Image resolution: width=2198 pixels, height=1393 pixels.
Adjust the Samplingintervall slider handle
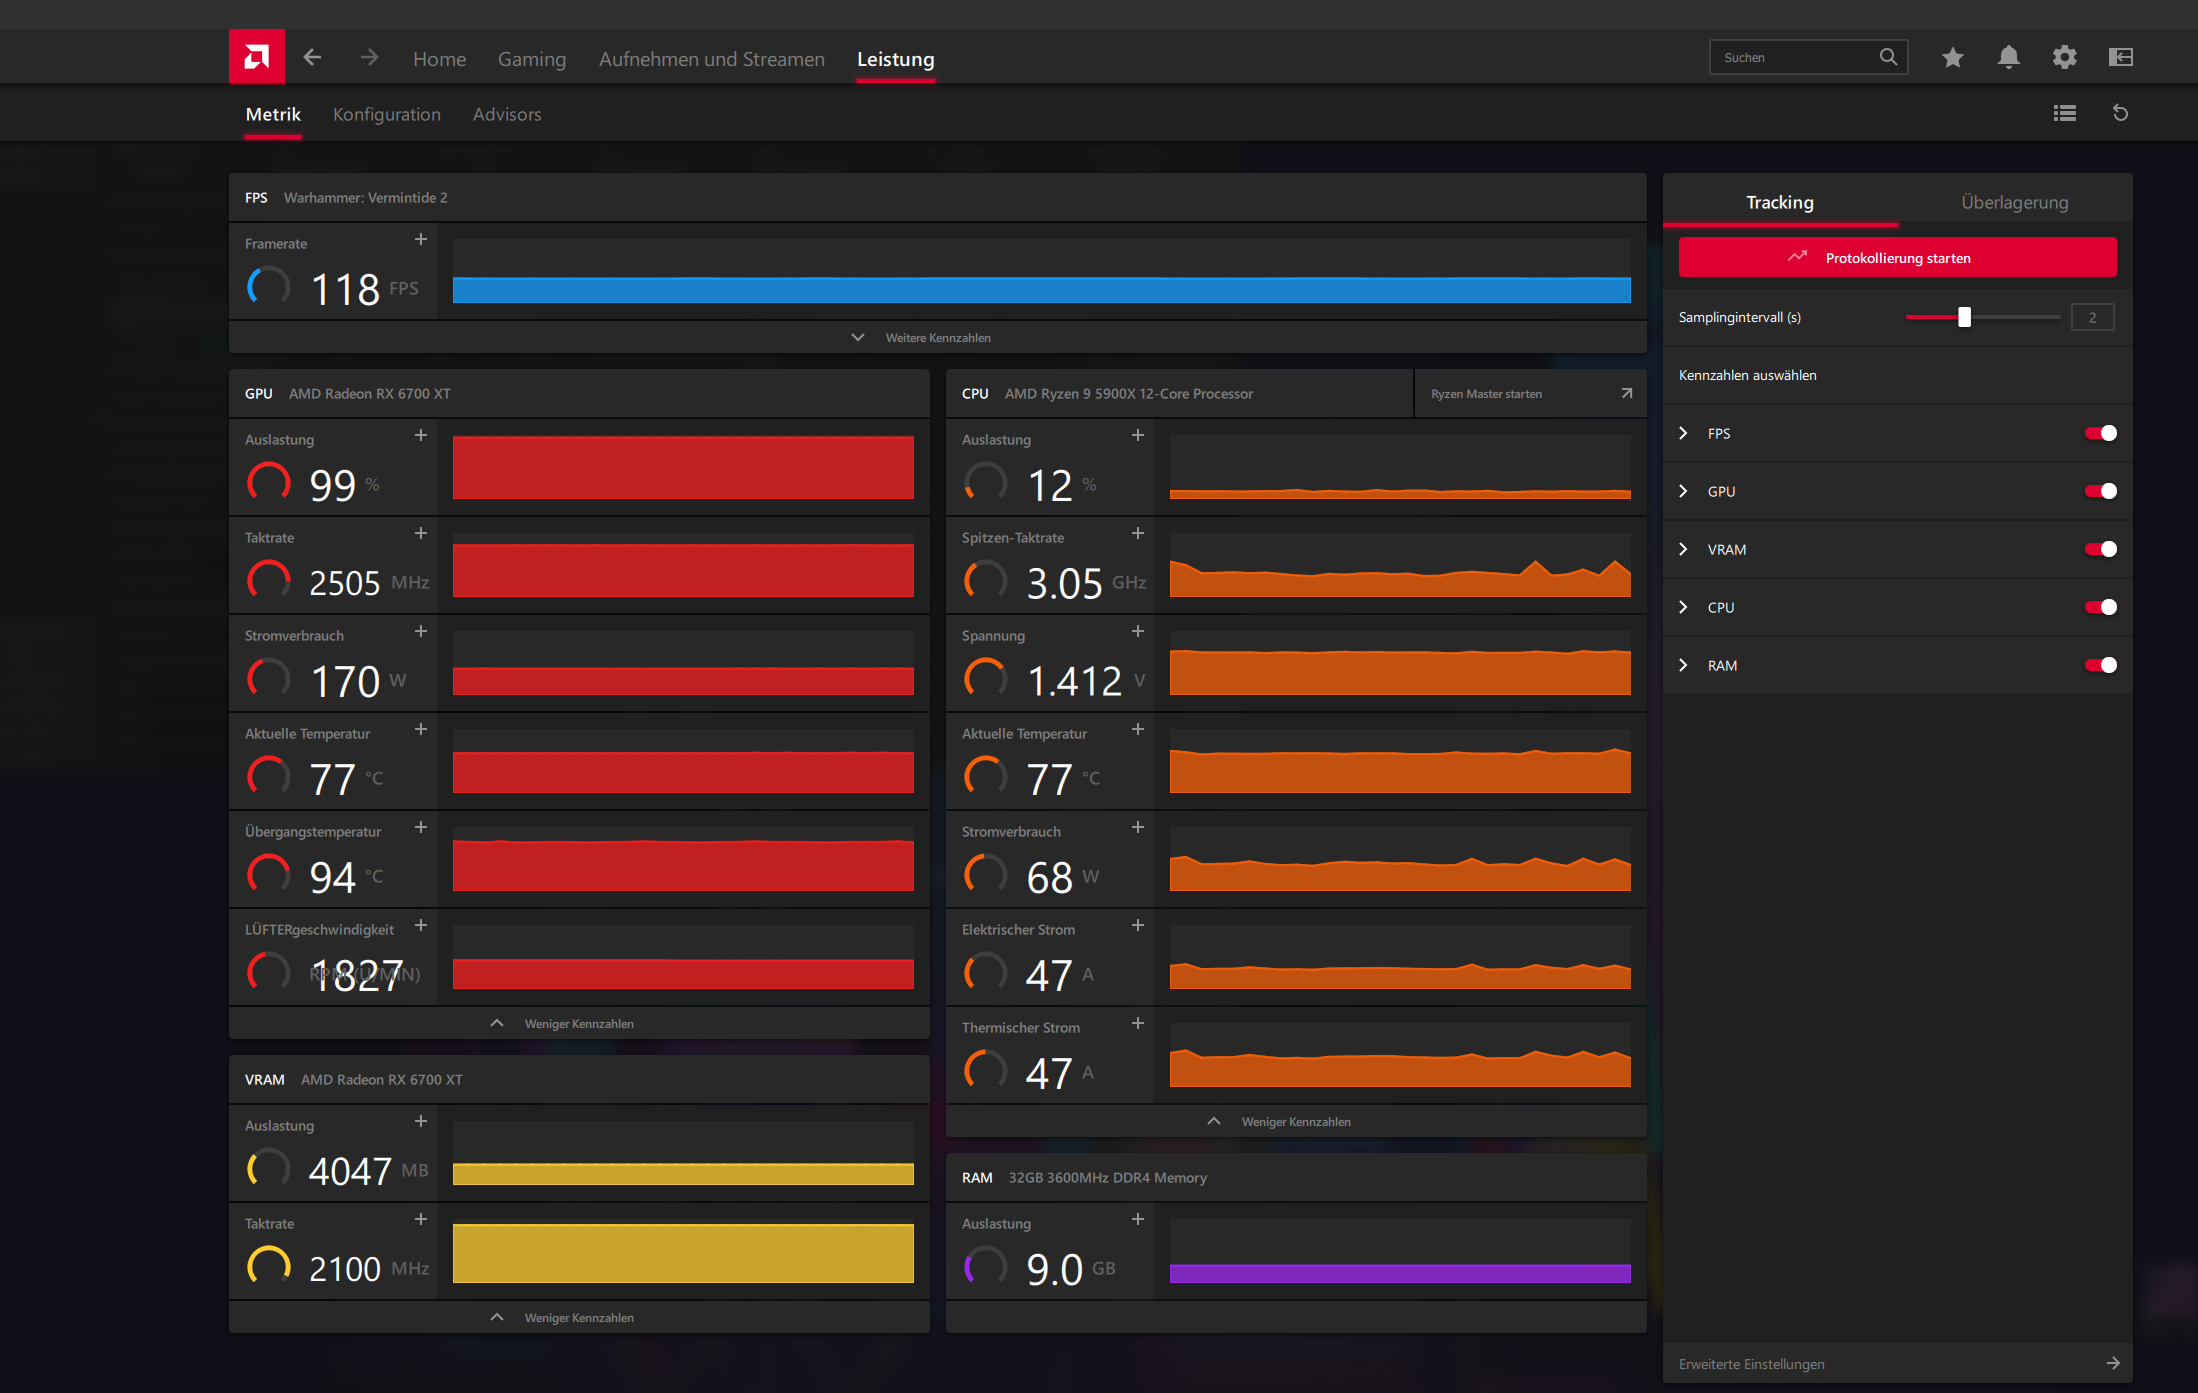tap(1964, 318)
